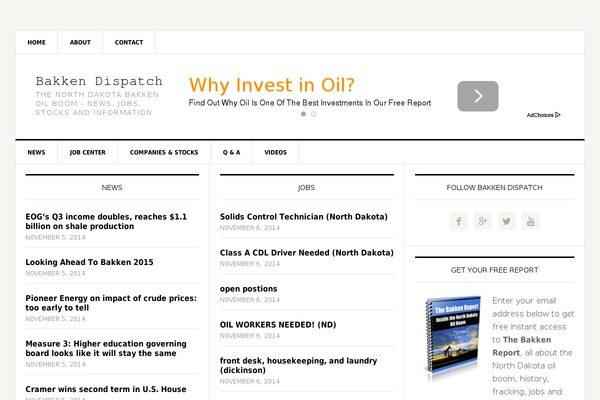
Task: Open the Q & A section
Action: (x=231, y=153)
